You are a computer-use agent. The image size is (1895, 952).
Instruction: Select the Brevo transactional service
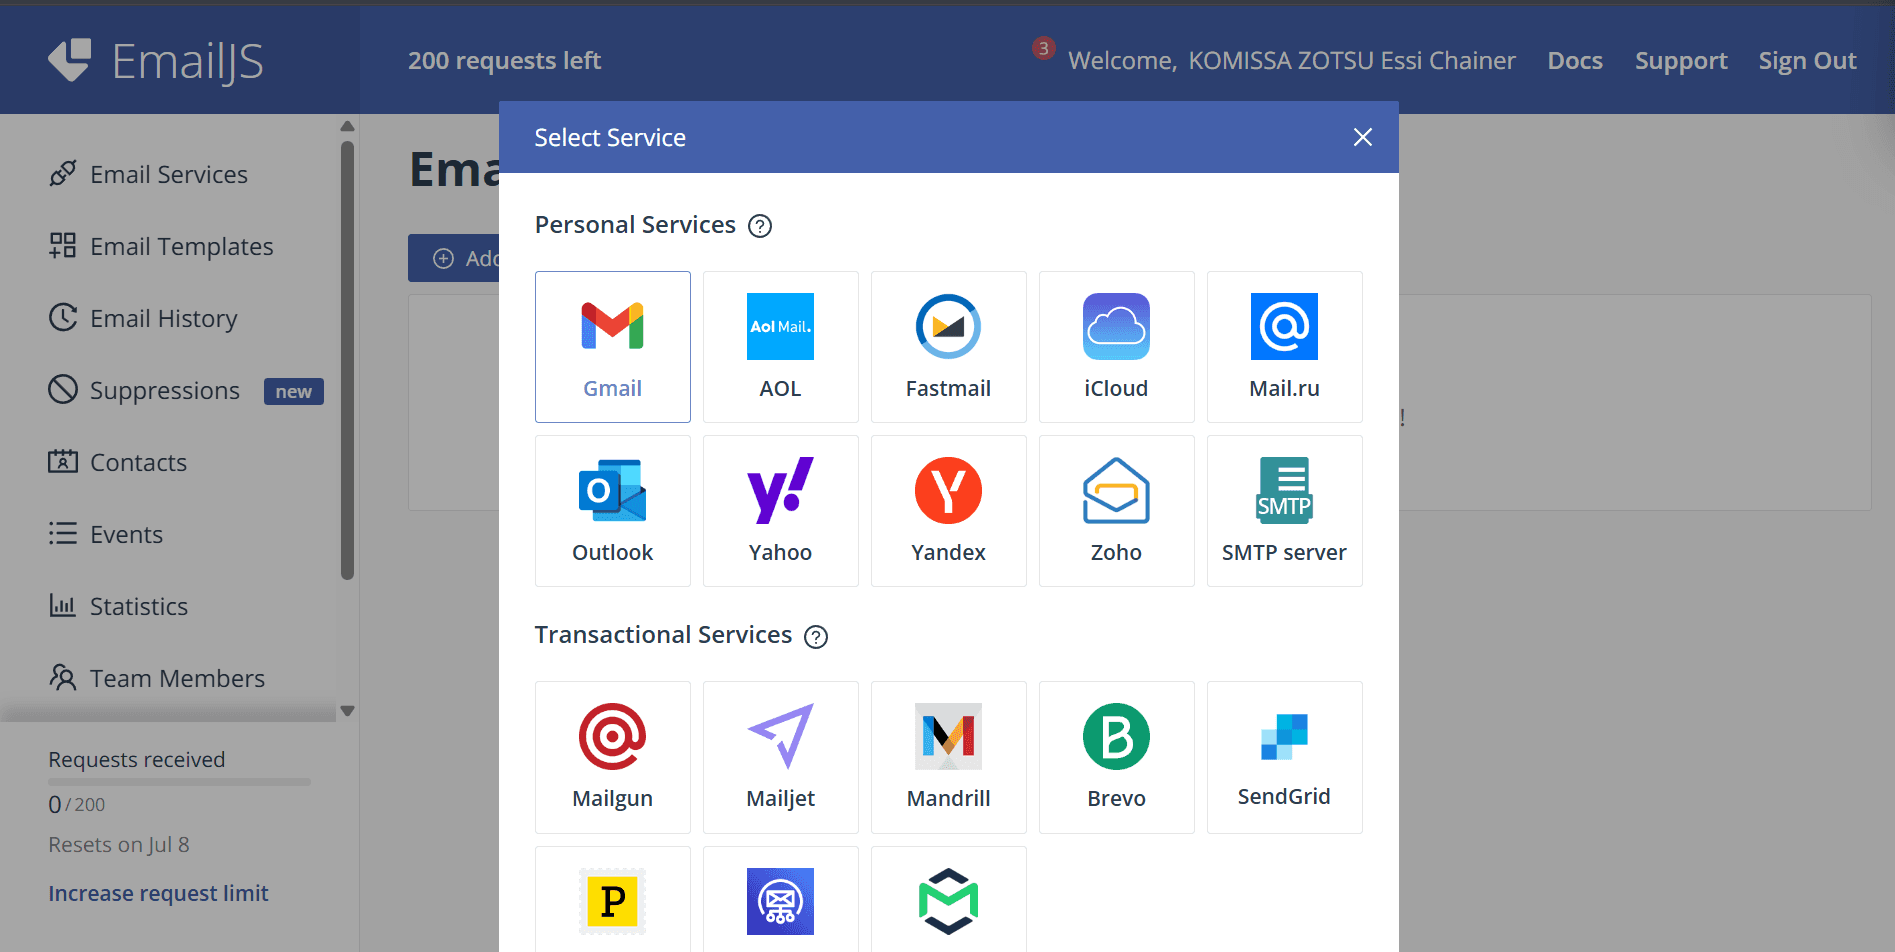coord(1116,755)
